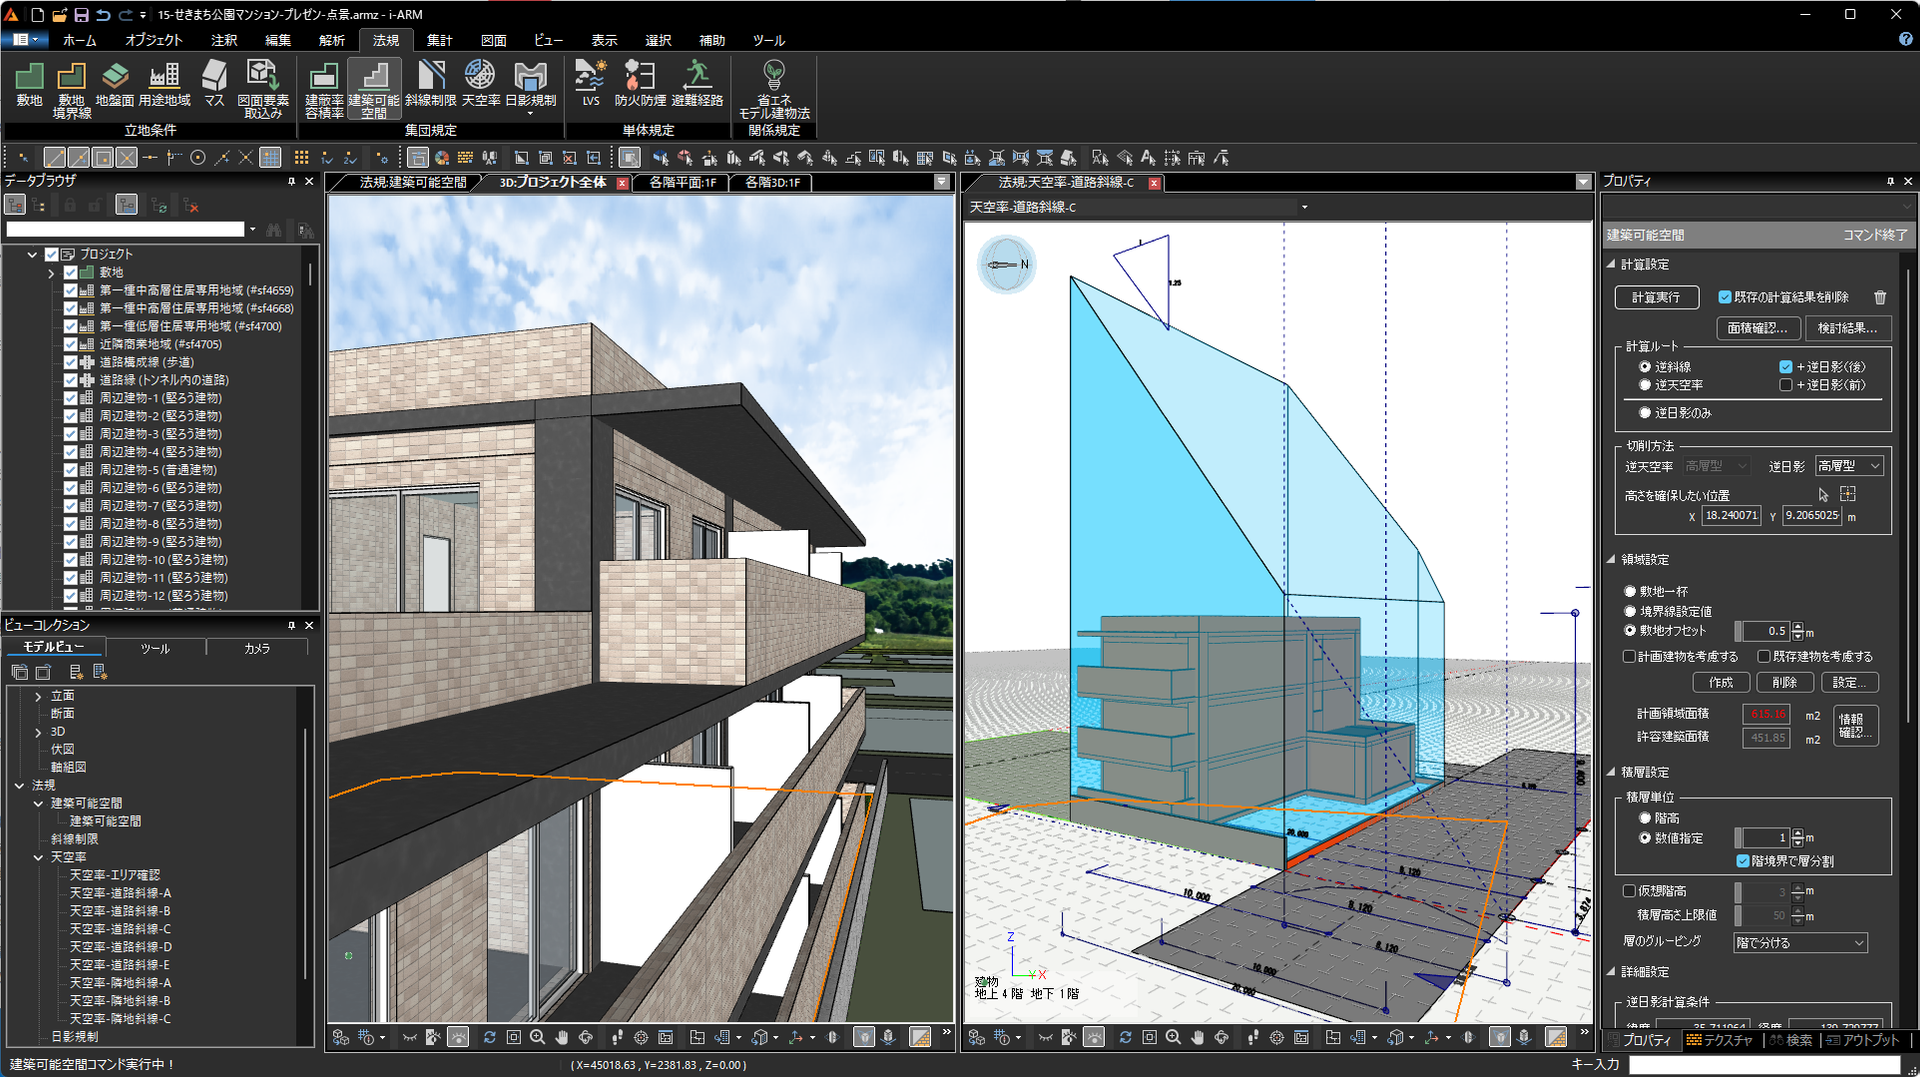The width and height of the screenshot is (1920, 1077).
Task: Click the 計算実行 button
Action: coord(1656,297)
